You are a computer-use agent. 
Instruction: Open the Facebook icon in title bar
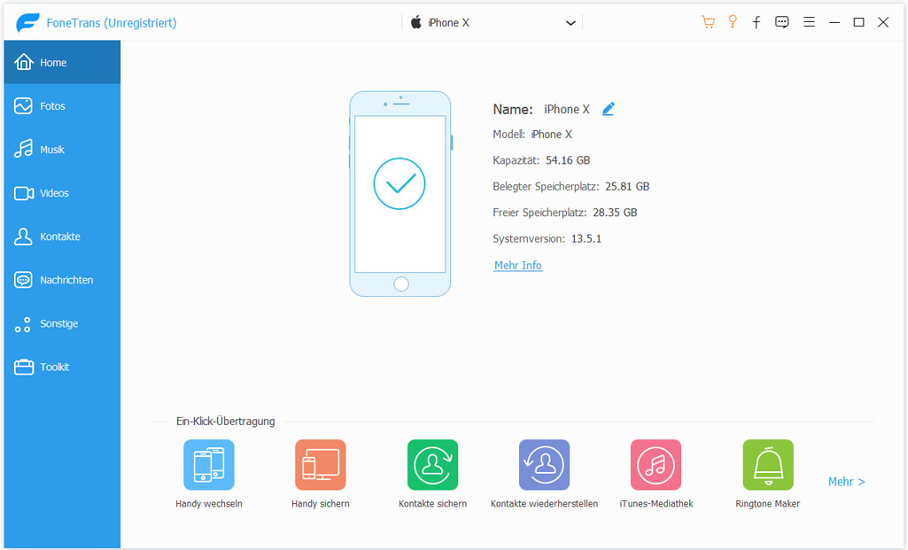(756, 22)
